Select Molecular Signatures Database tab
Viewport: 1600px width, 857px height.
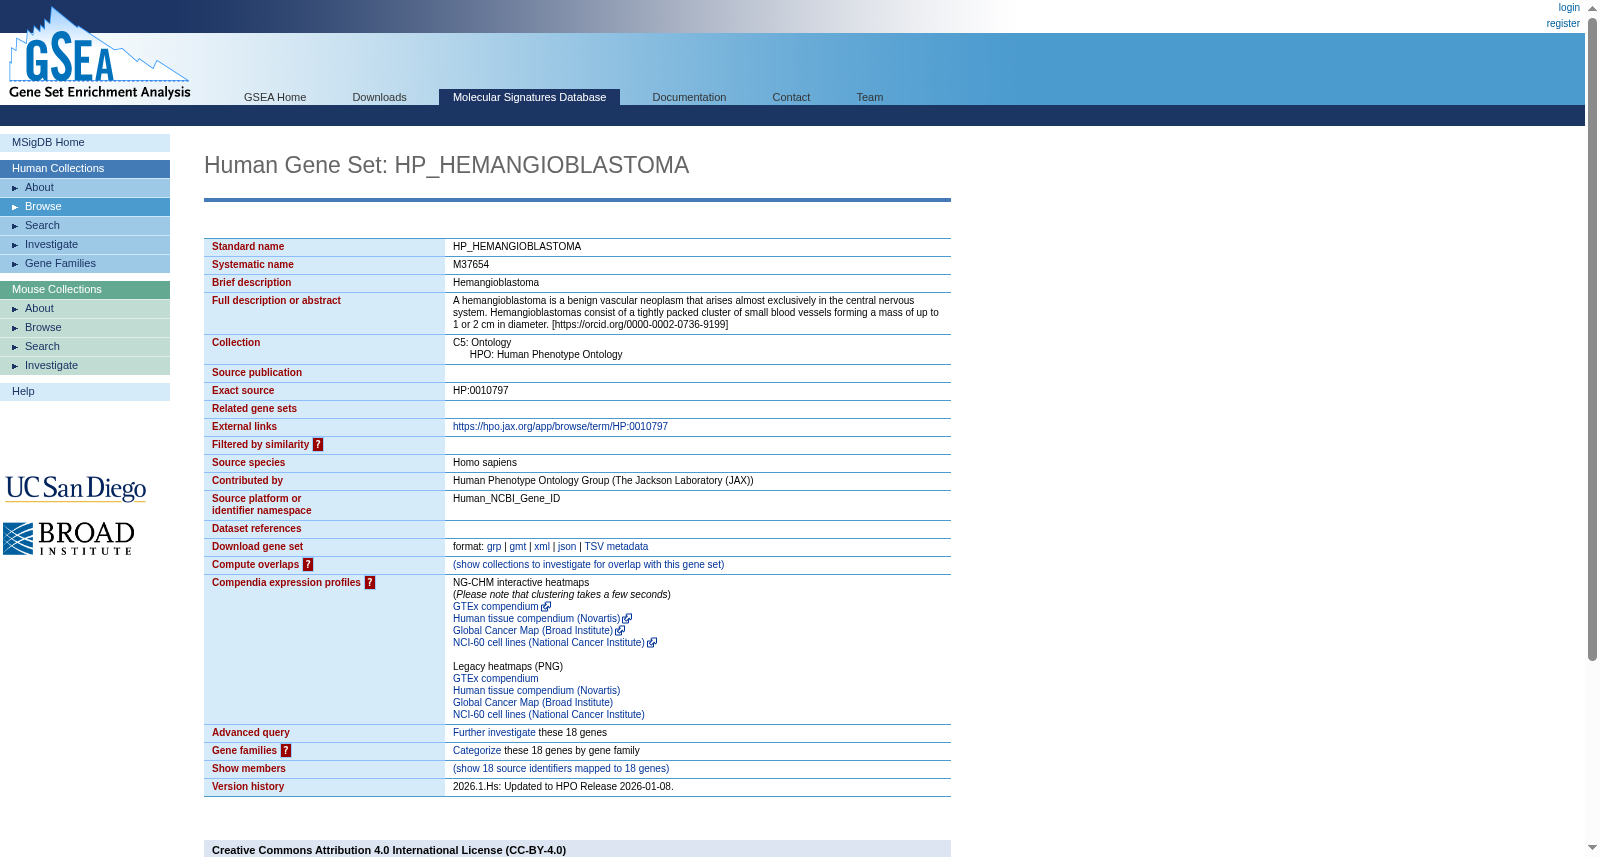529,97
